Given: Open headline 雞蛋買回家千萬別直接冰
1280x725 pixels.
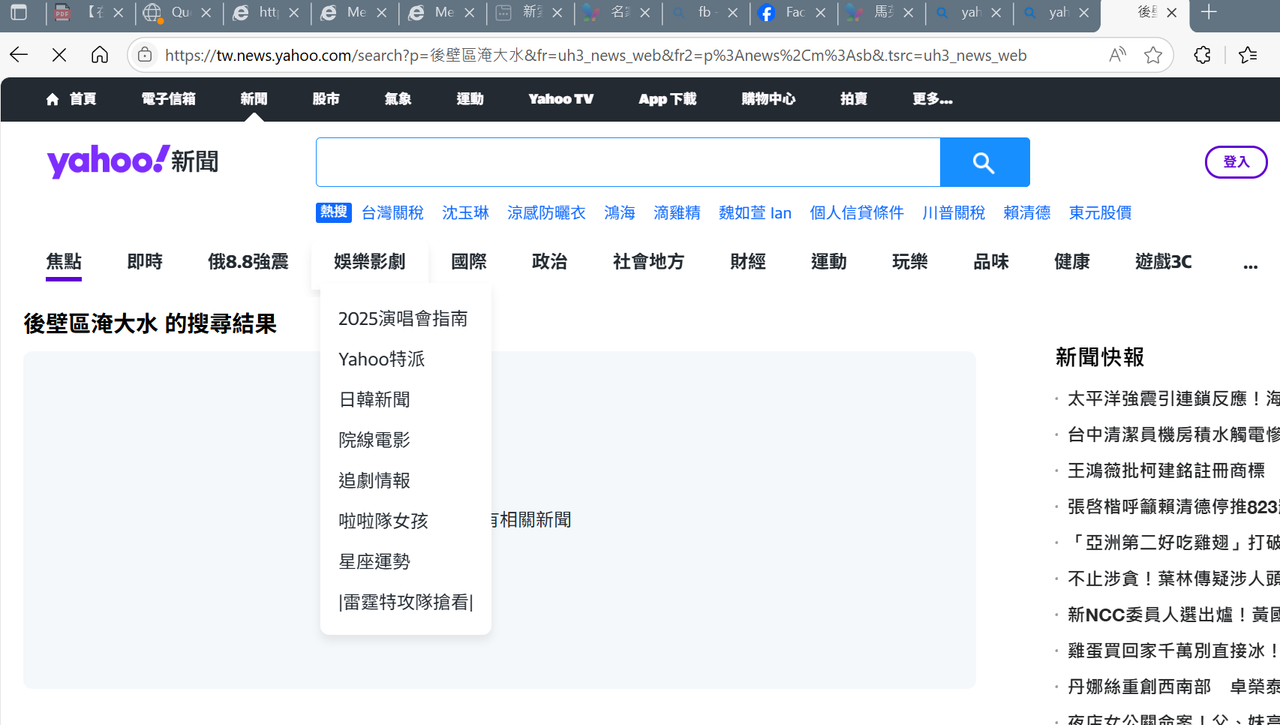Looking at the screenshot, I should pyautogui.click(x=1173, y=651).
